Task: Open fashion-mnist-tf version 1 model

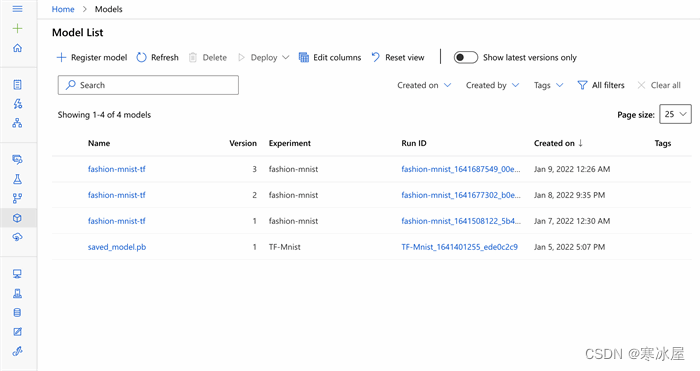Action: [117, 221]
